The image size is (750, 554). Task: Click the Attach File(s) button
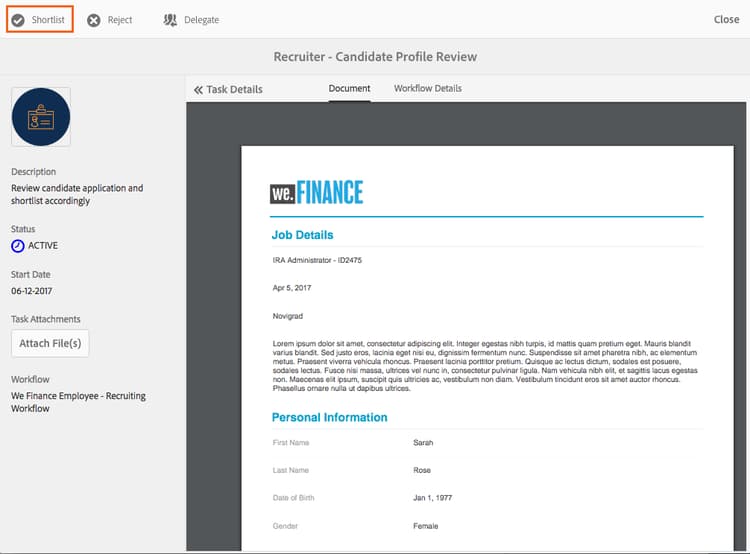point(50,343)
